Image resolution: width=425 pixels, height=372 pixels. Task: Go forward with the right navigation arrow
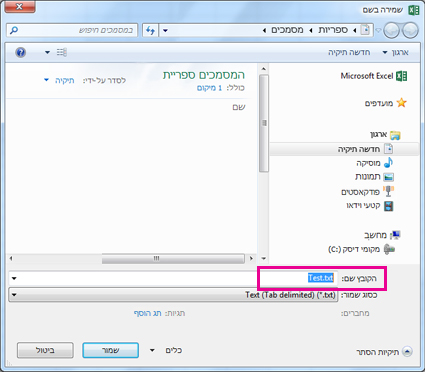410,31
